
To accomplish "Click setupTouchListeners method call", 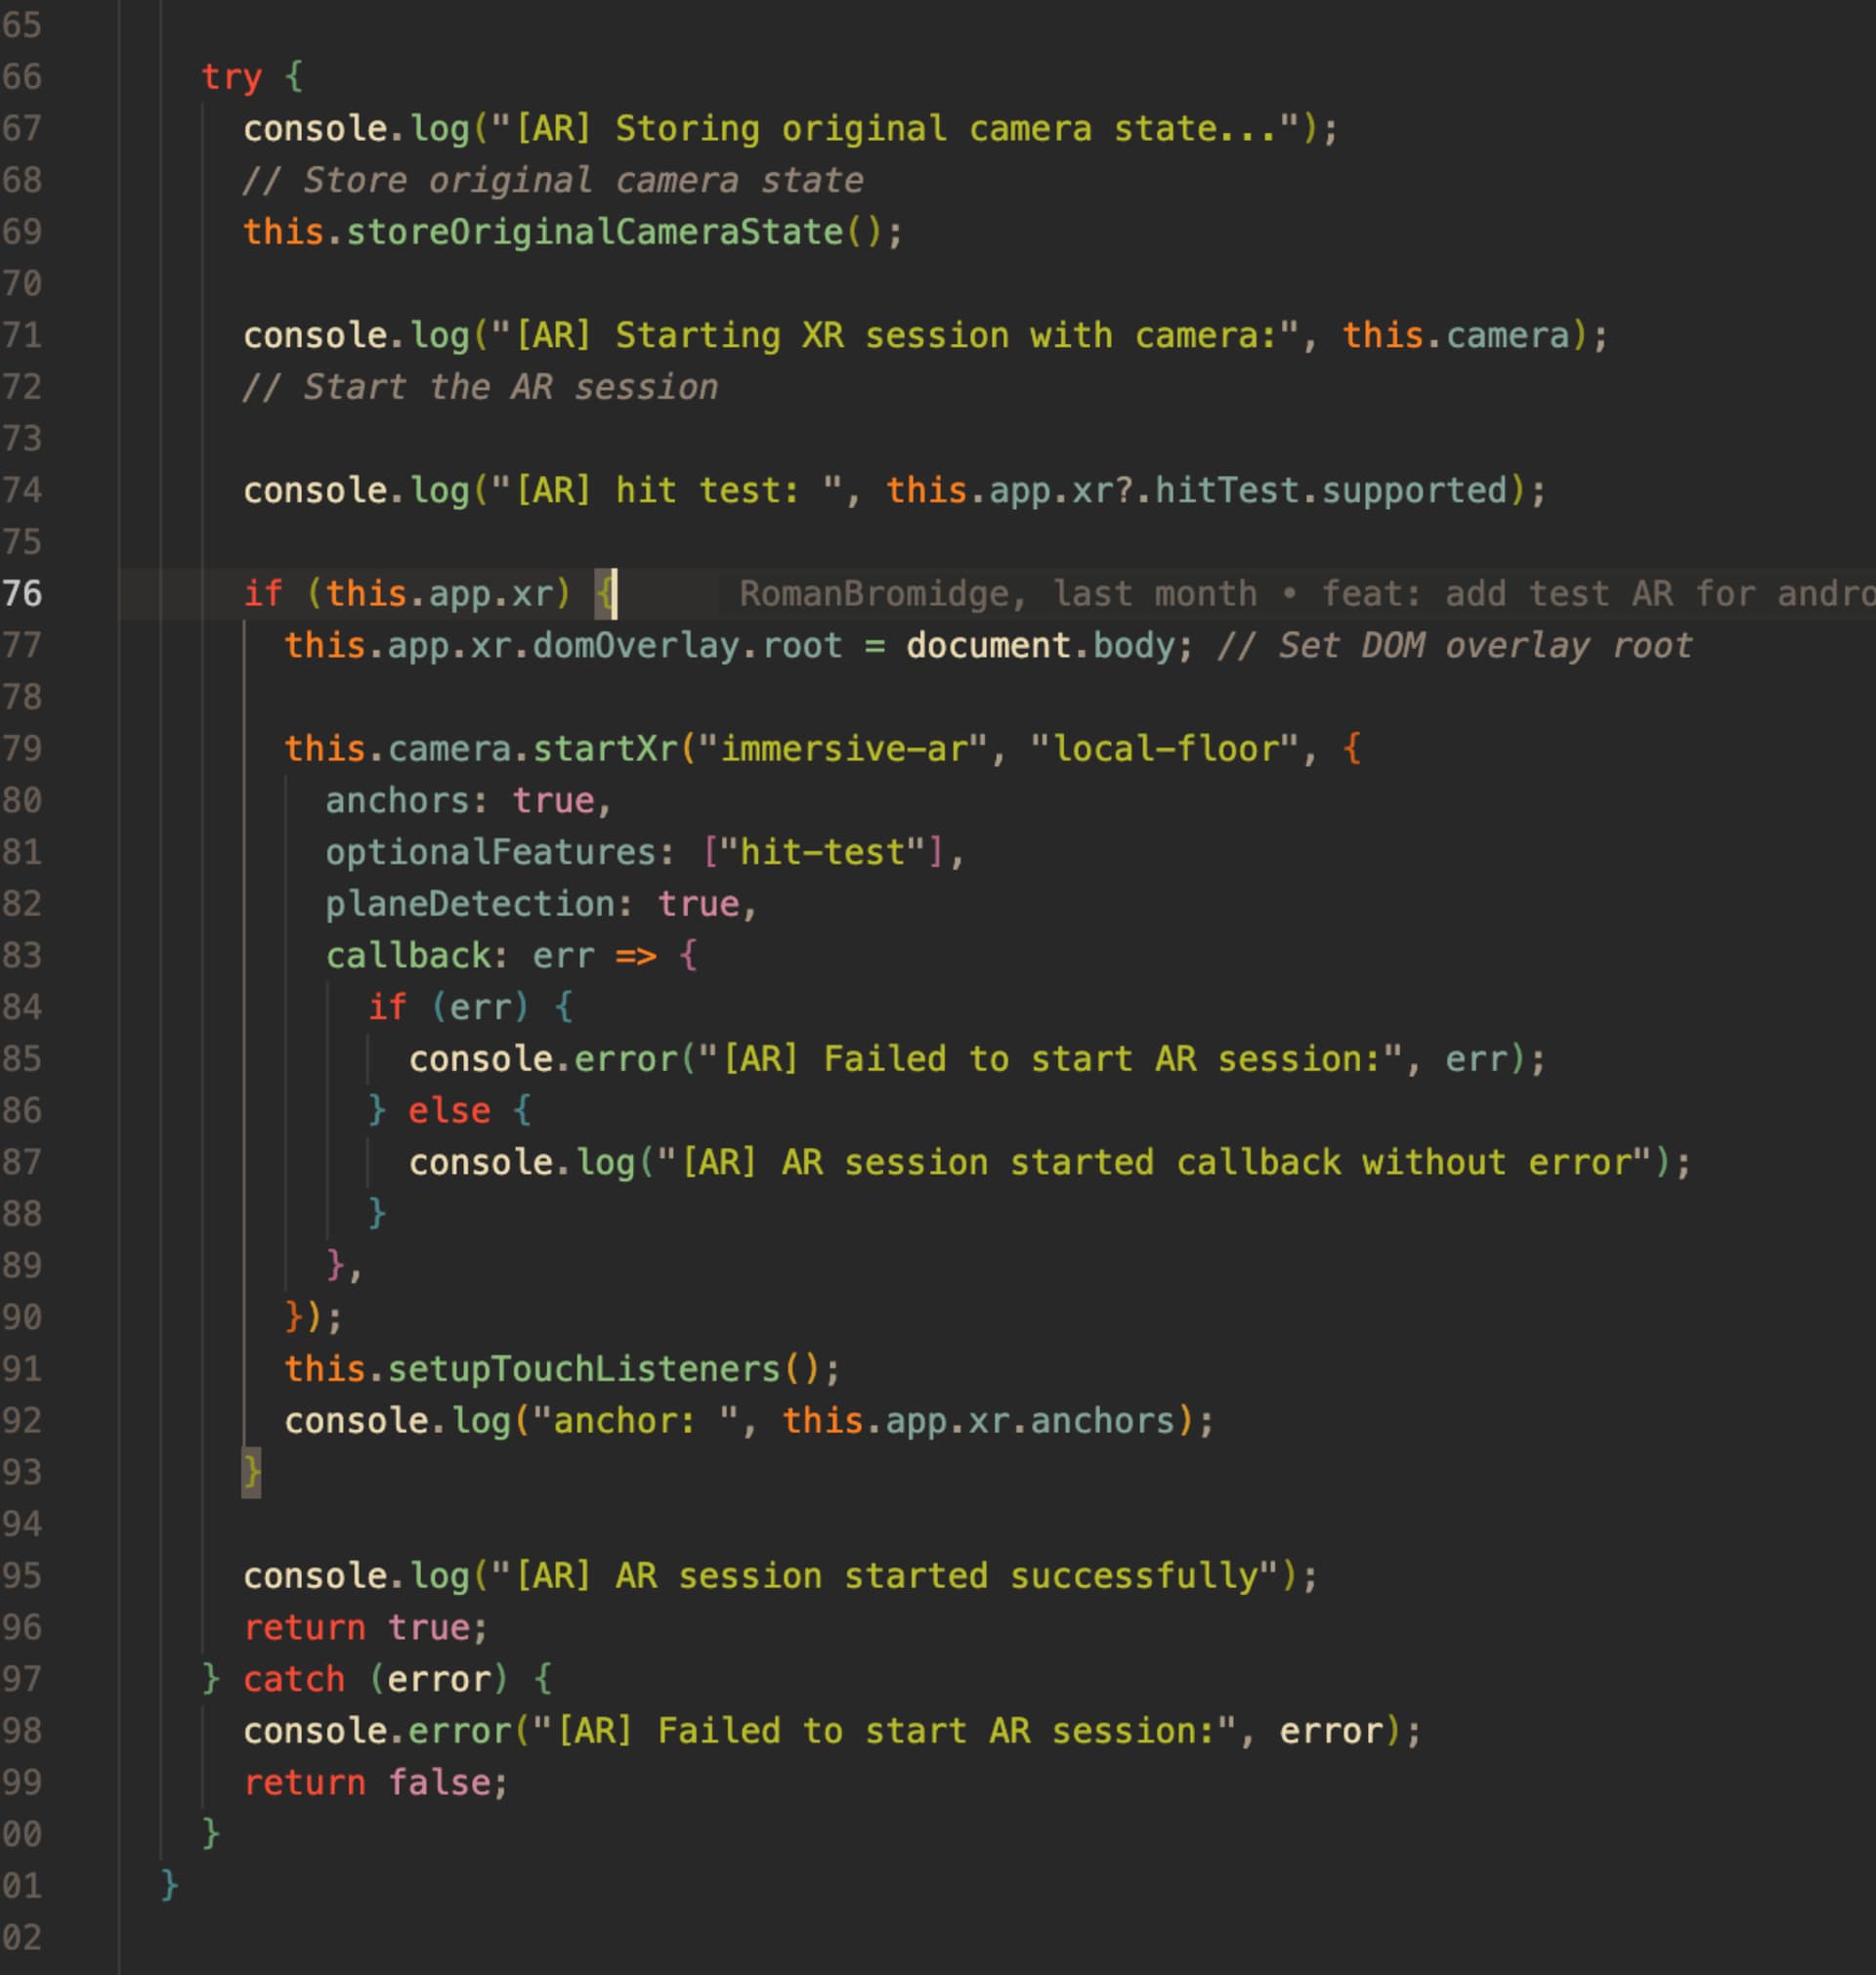I will pyautogui.click(x=583, y=1369).
